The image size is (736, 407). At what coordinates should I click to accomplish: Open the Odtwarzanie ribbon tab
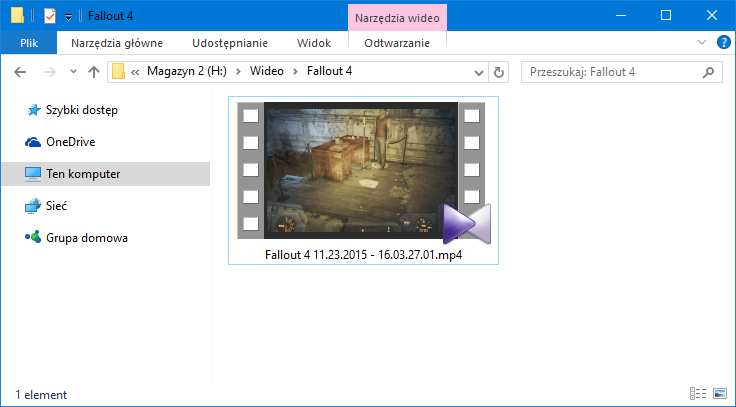coord(397,43)
